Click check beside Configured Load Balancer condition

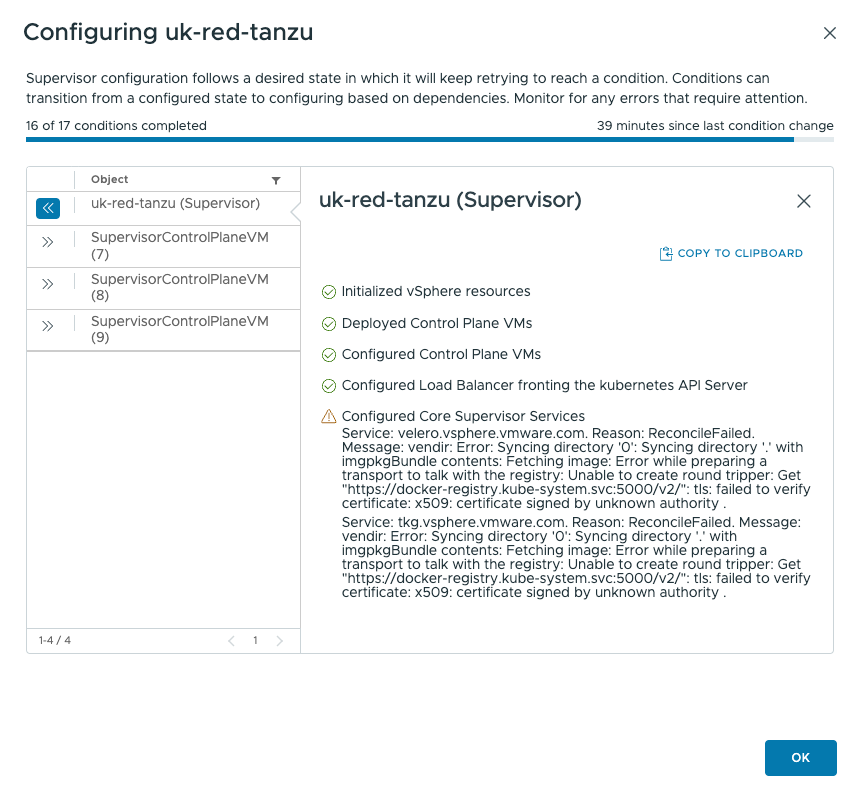click(327, 385)
